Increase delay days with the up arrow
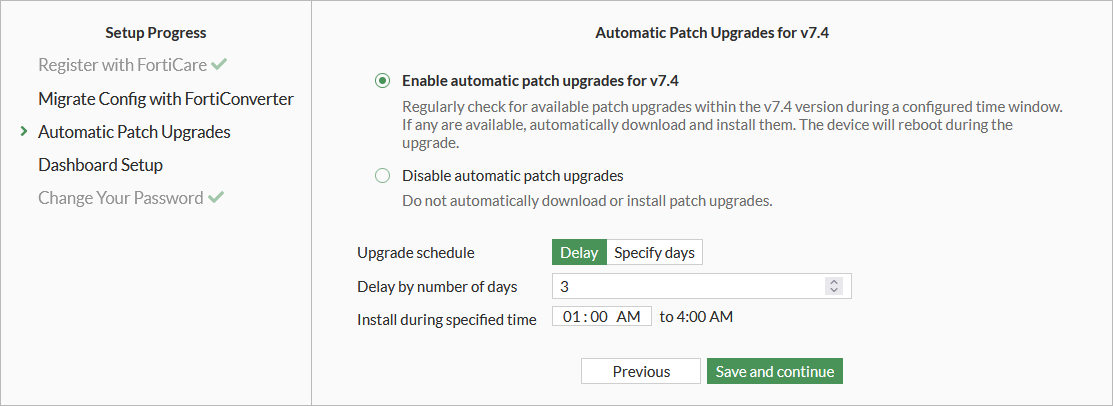 click(x=834, y=282)
